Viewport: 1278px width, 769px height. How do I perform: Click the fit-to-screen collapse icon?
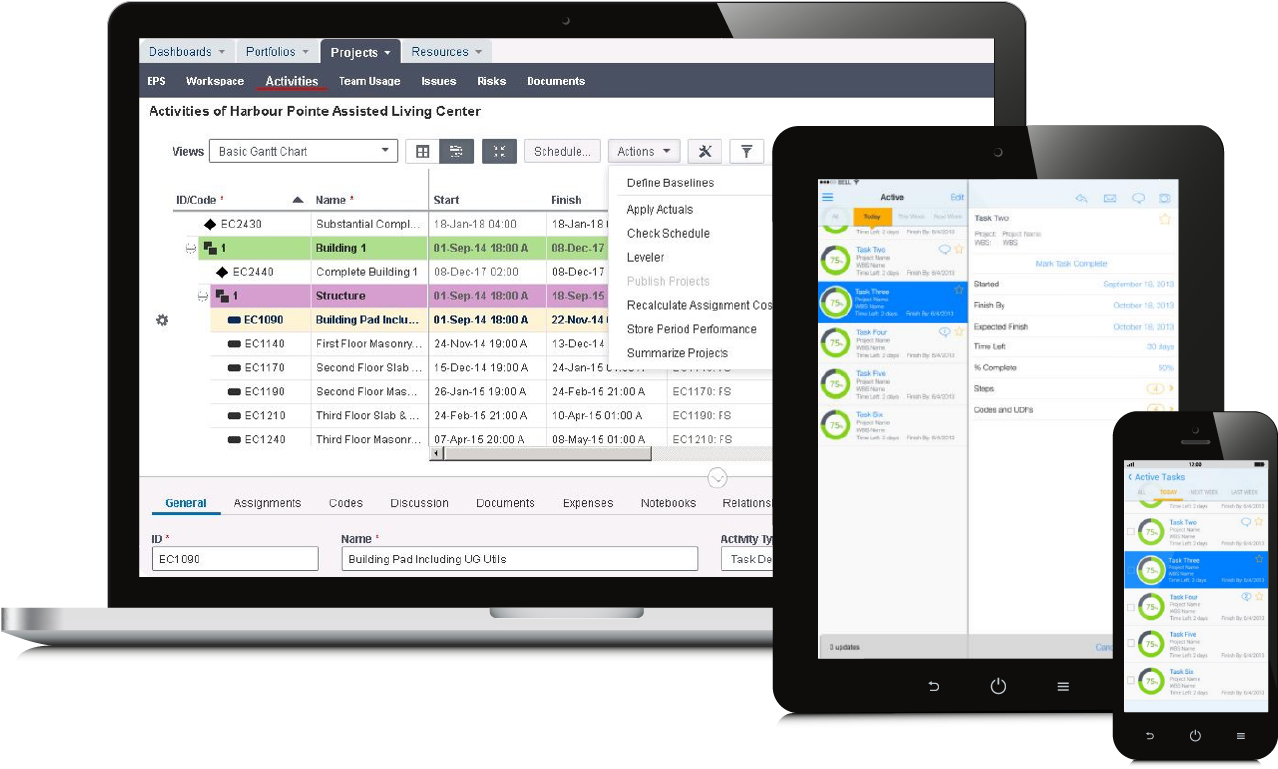[499, 151]
